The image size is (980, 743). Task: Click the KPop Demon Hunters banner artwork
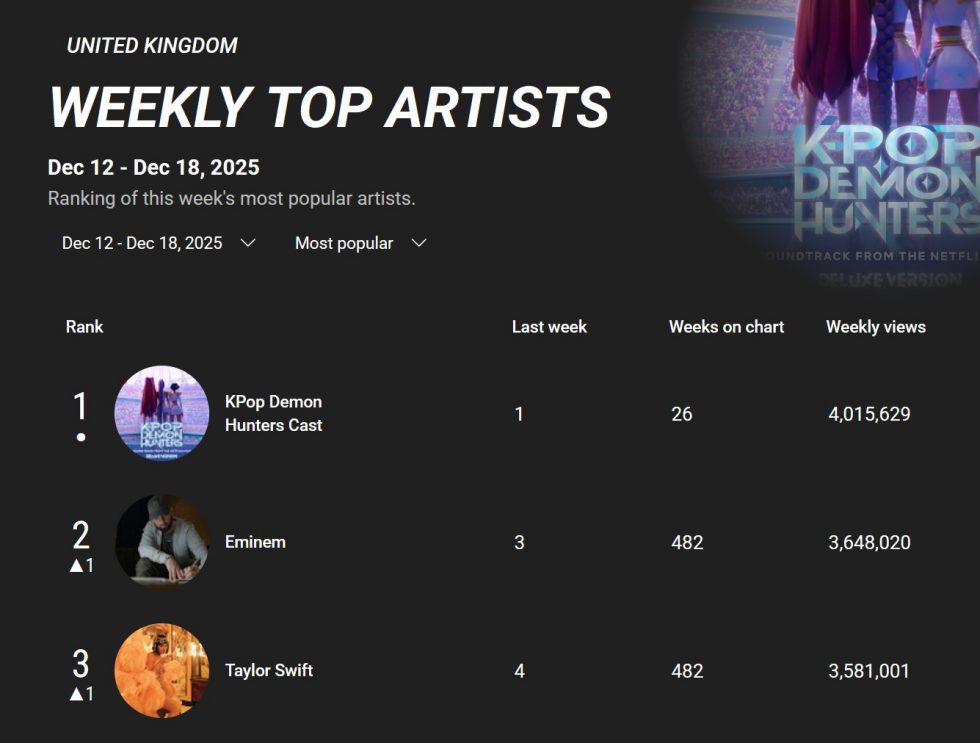[x=870, y=150]
